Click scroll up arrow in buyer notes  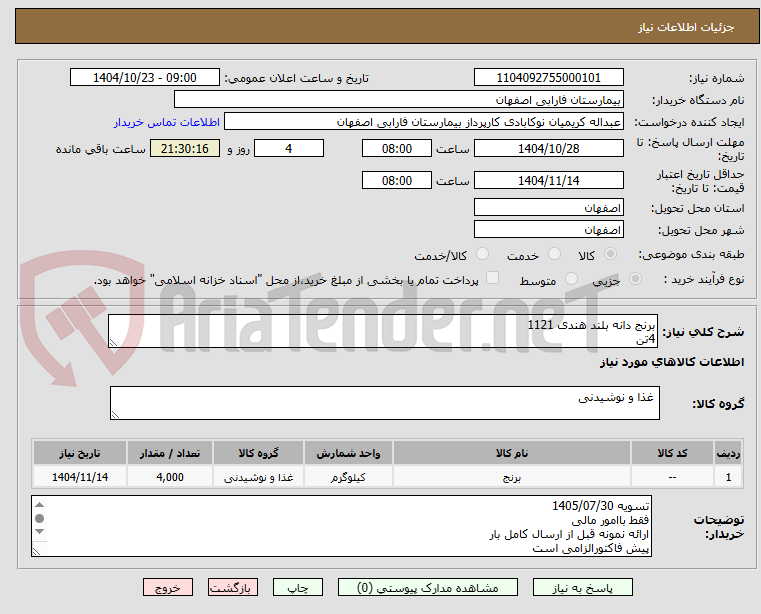pyautogui.click(x=40, y=505)
